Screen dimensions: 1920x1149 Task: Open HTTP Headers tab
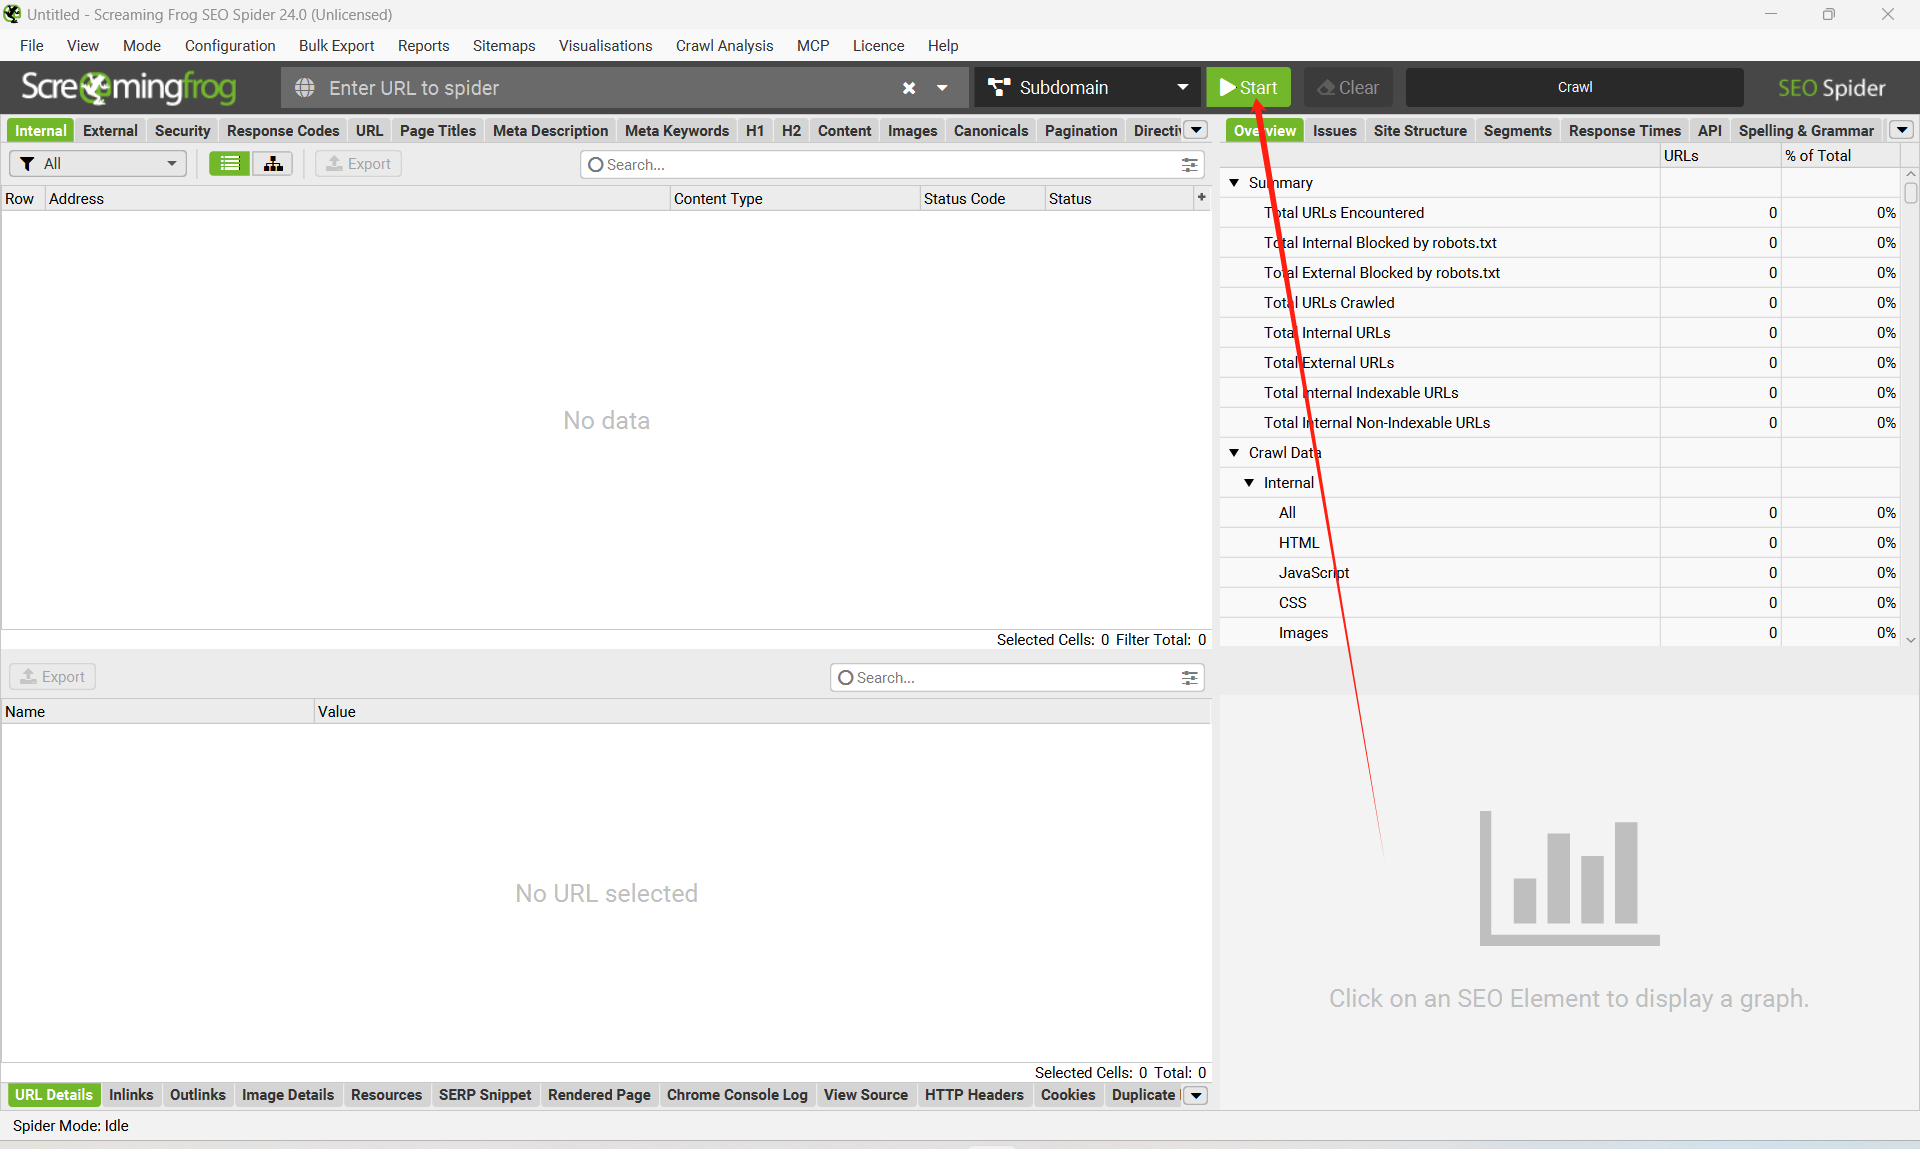[974, 1095]
